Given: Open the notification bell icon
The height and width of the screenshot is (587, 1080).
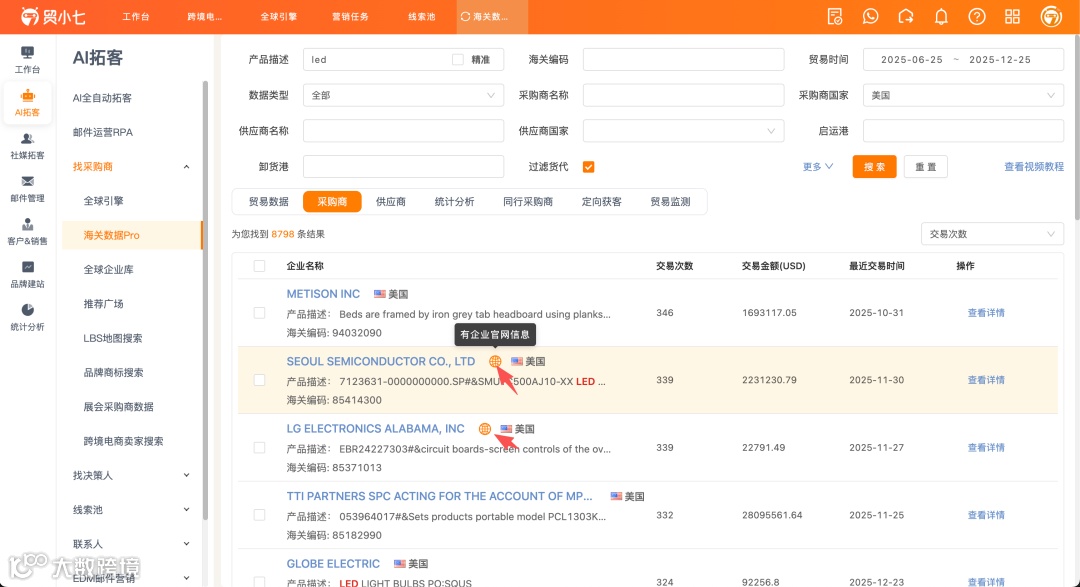Looking at the screenshot, I should (941, 17).
